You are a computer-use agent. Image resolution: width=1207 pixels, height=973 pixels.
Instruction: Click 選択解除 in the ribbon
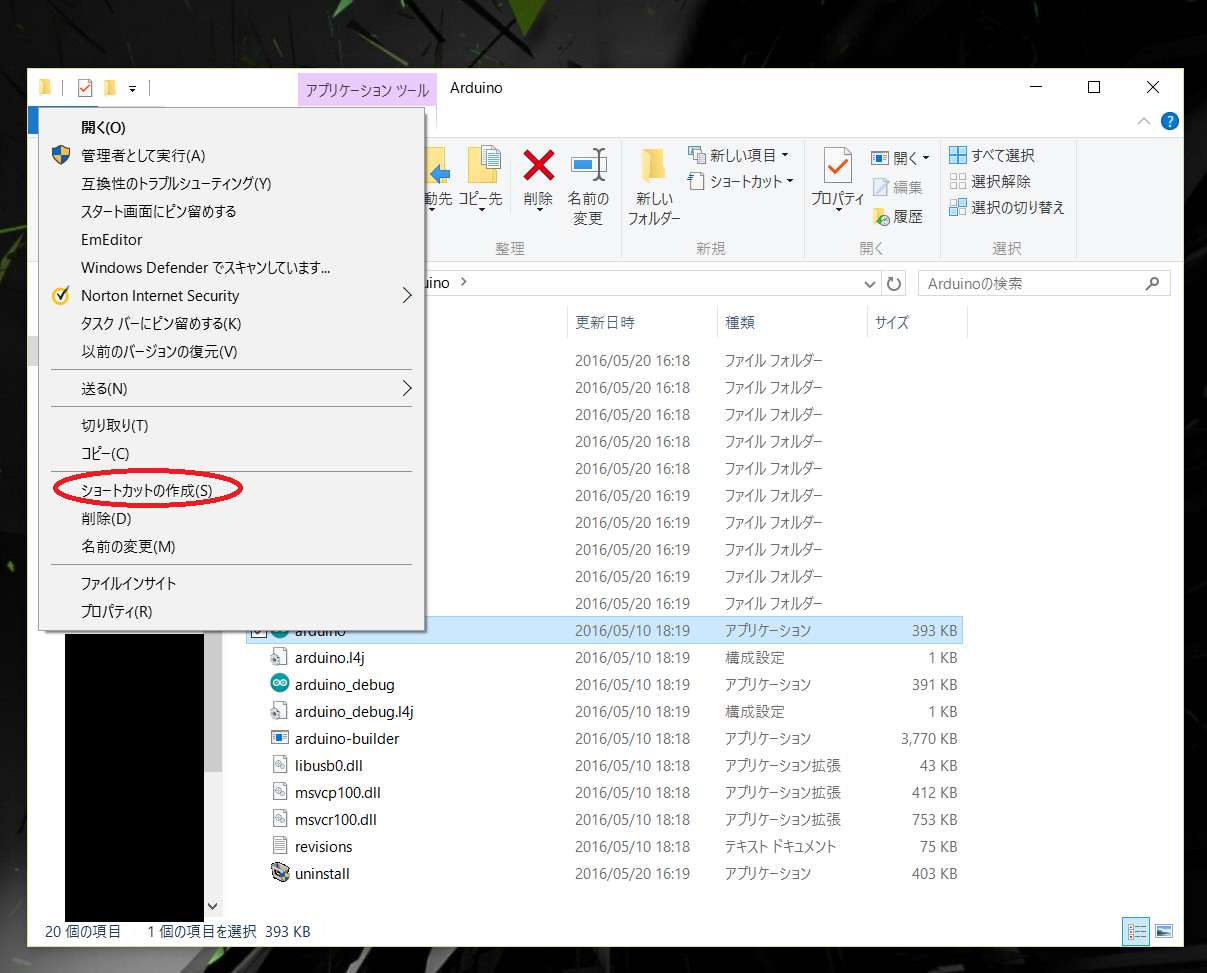990,181
